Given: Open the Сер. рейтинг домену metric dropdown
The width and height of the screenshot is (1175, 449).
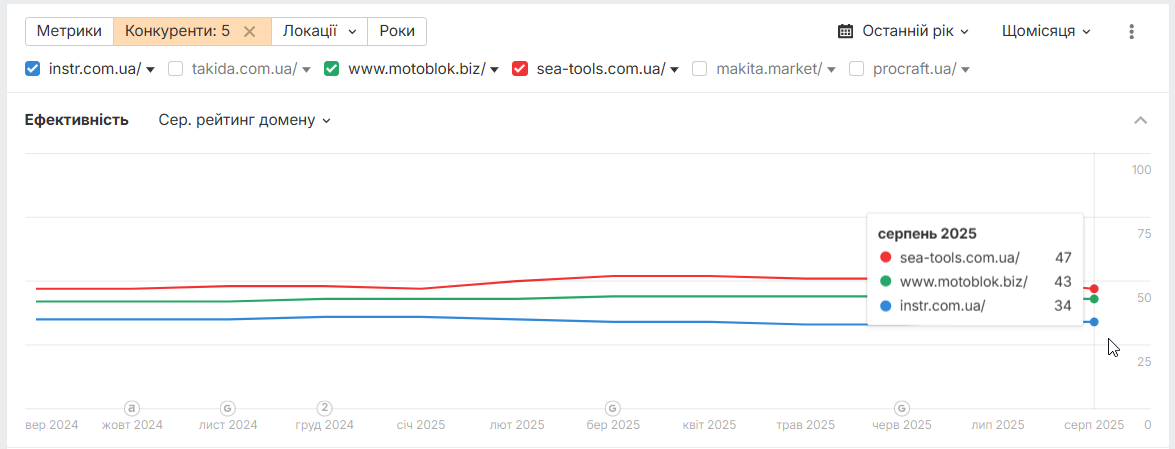Looking at the screenshot, I should (x=244, y=120).
